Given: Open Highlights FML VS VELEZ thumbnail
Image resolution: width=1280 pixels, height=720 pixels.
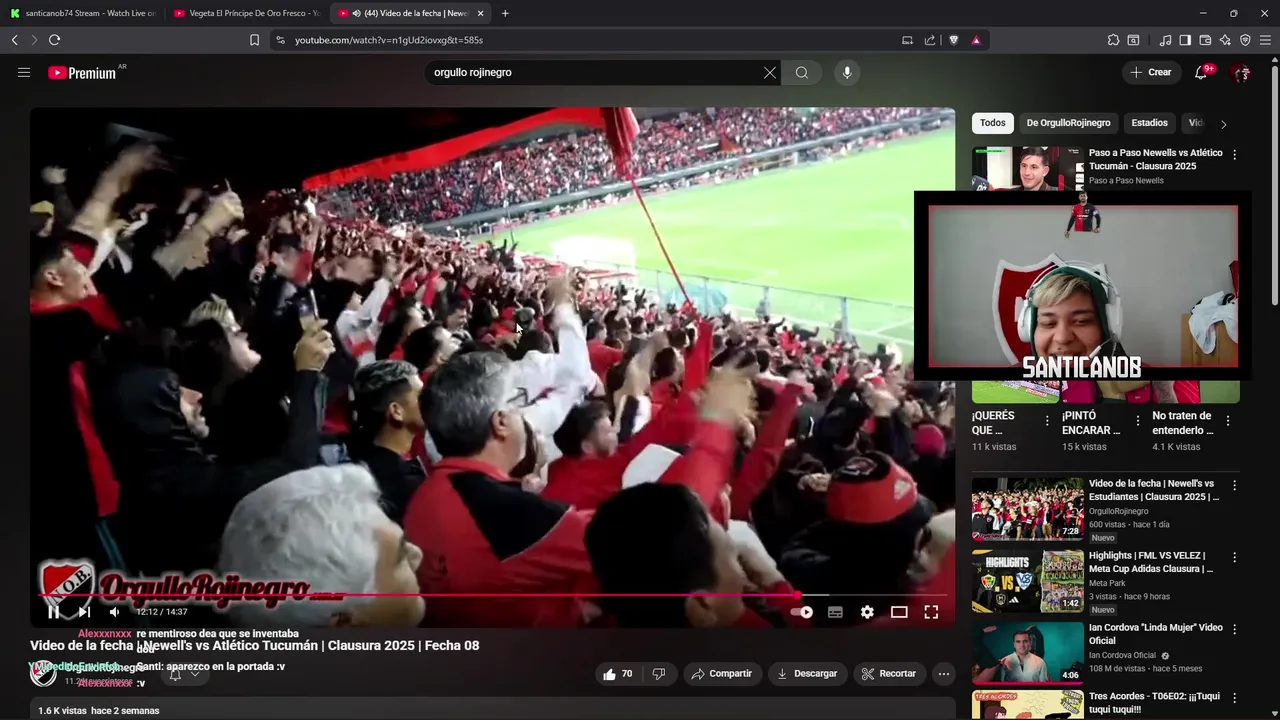Looking at the screenshot, I should (x=1028, y=581).
